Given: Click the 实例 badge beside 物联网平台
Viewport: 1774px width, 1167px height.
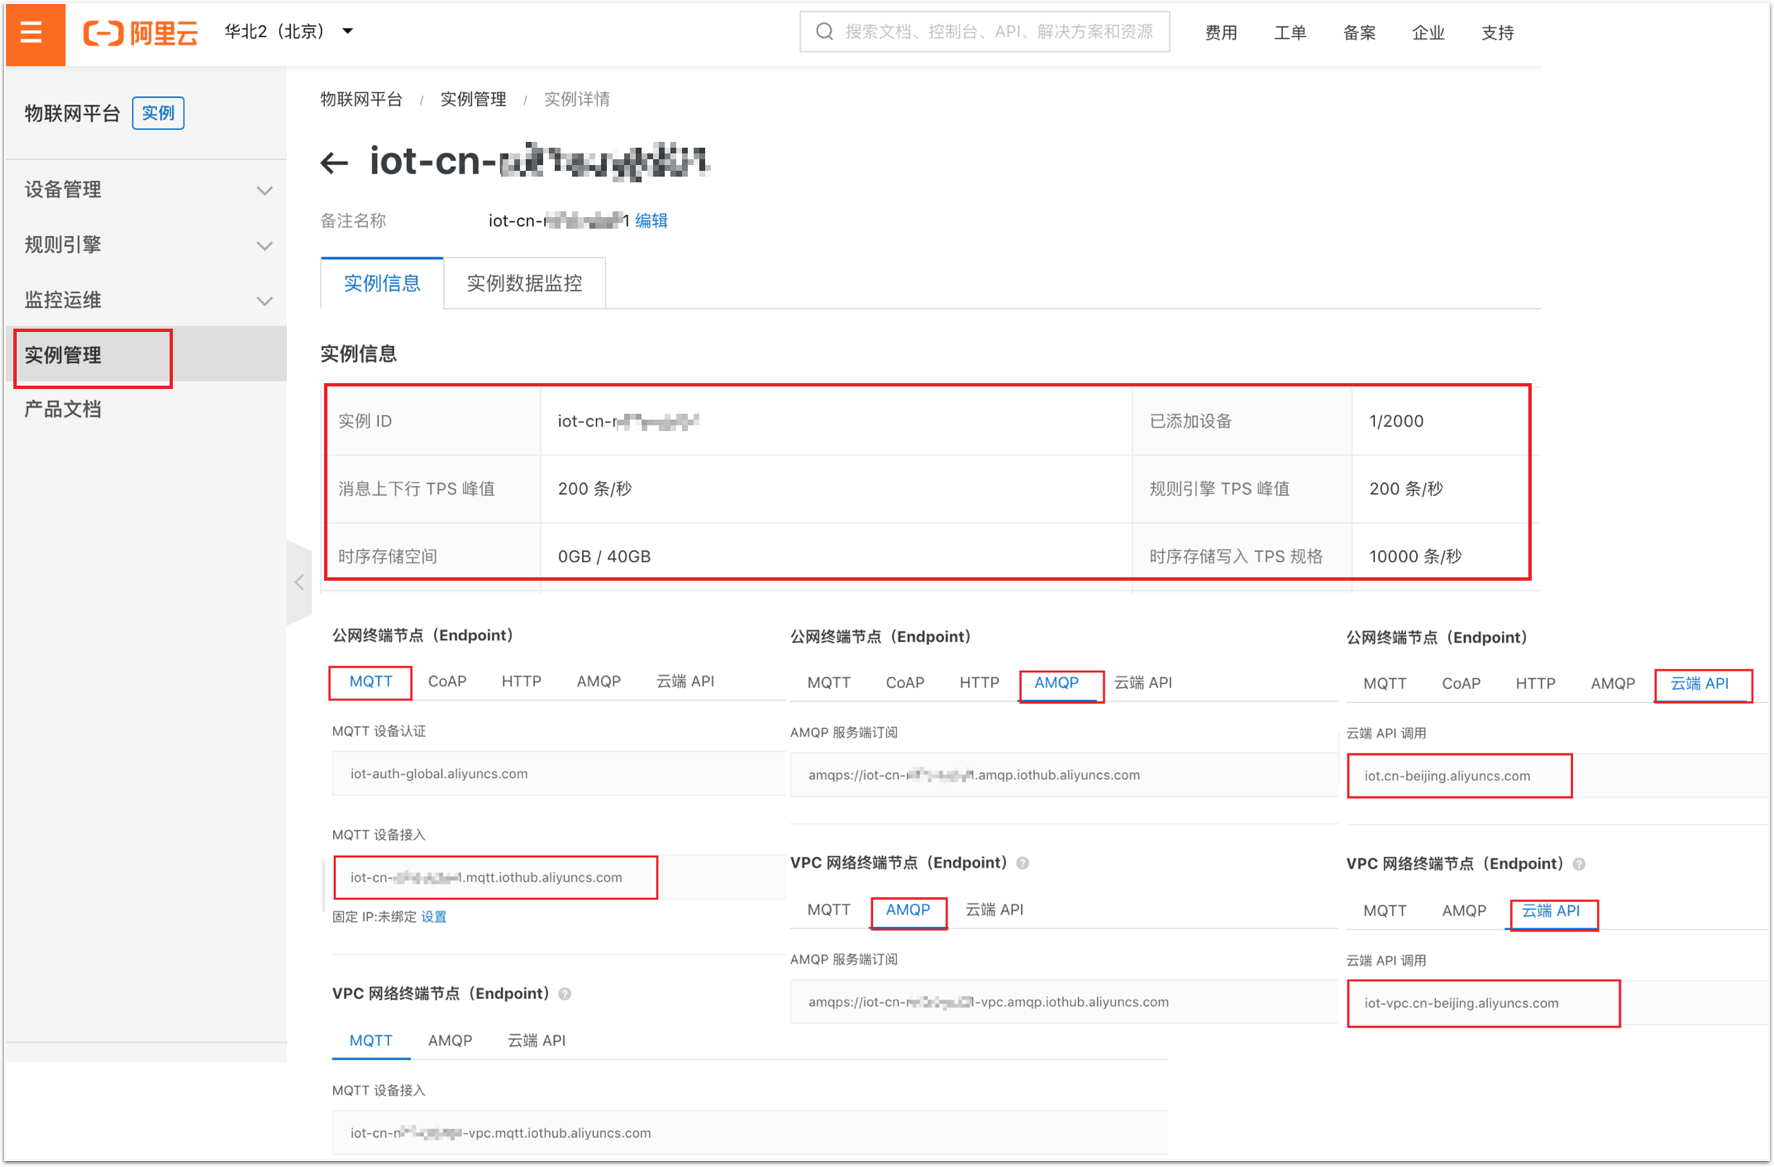Looking at the screenshot, I should click(158, 113).
